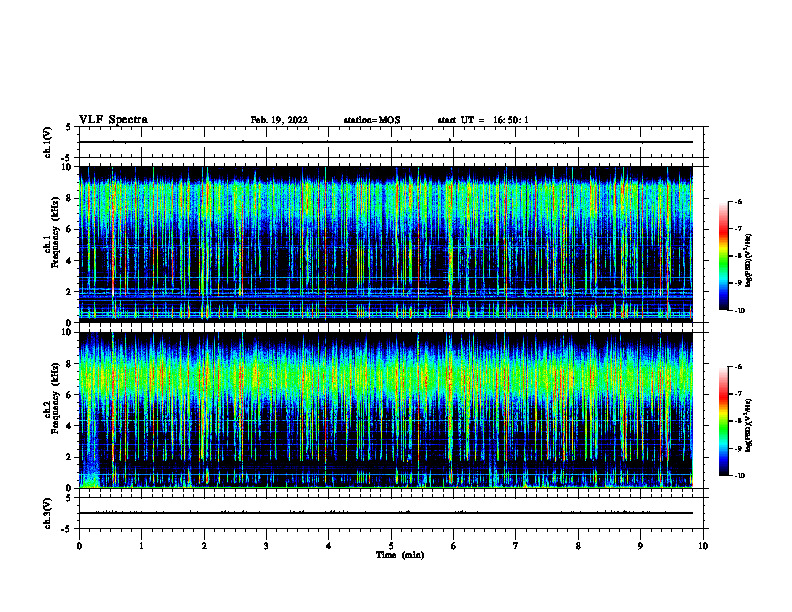Click the ch.3 voltage waveform trace
The image size is (792, 612).
(x=386, y=513)
